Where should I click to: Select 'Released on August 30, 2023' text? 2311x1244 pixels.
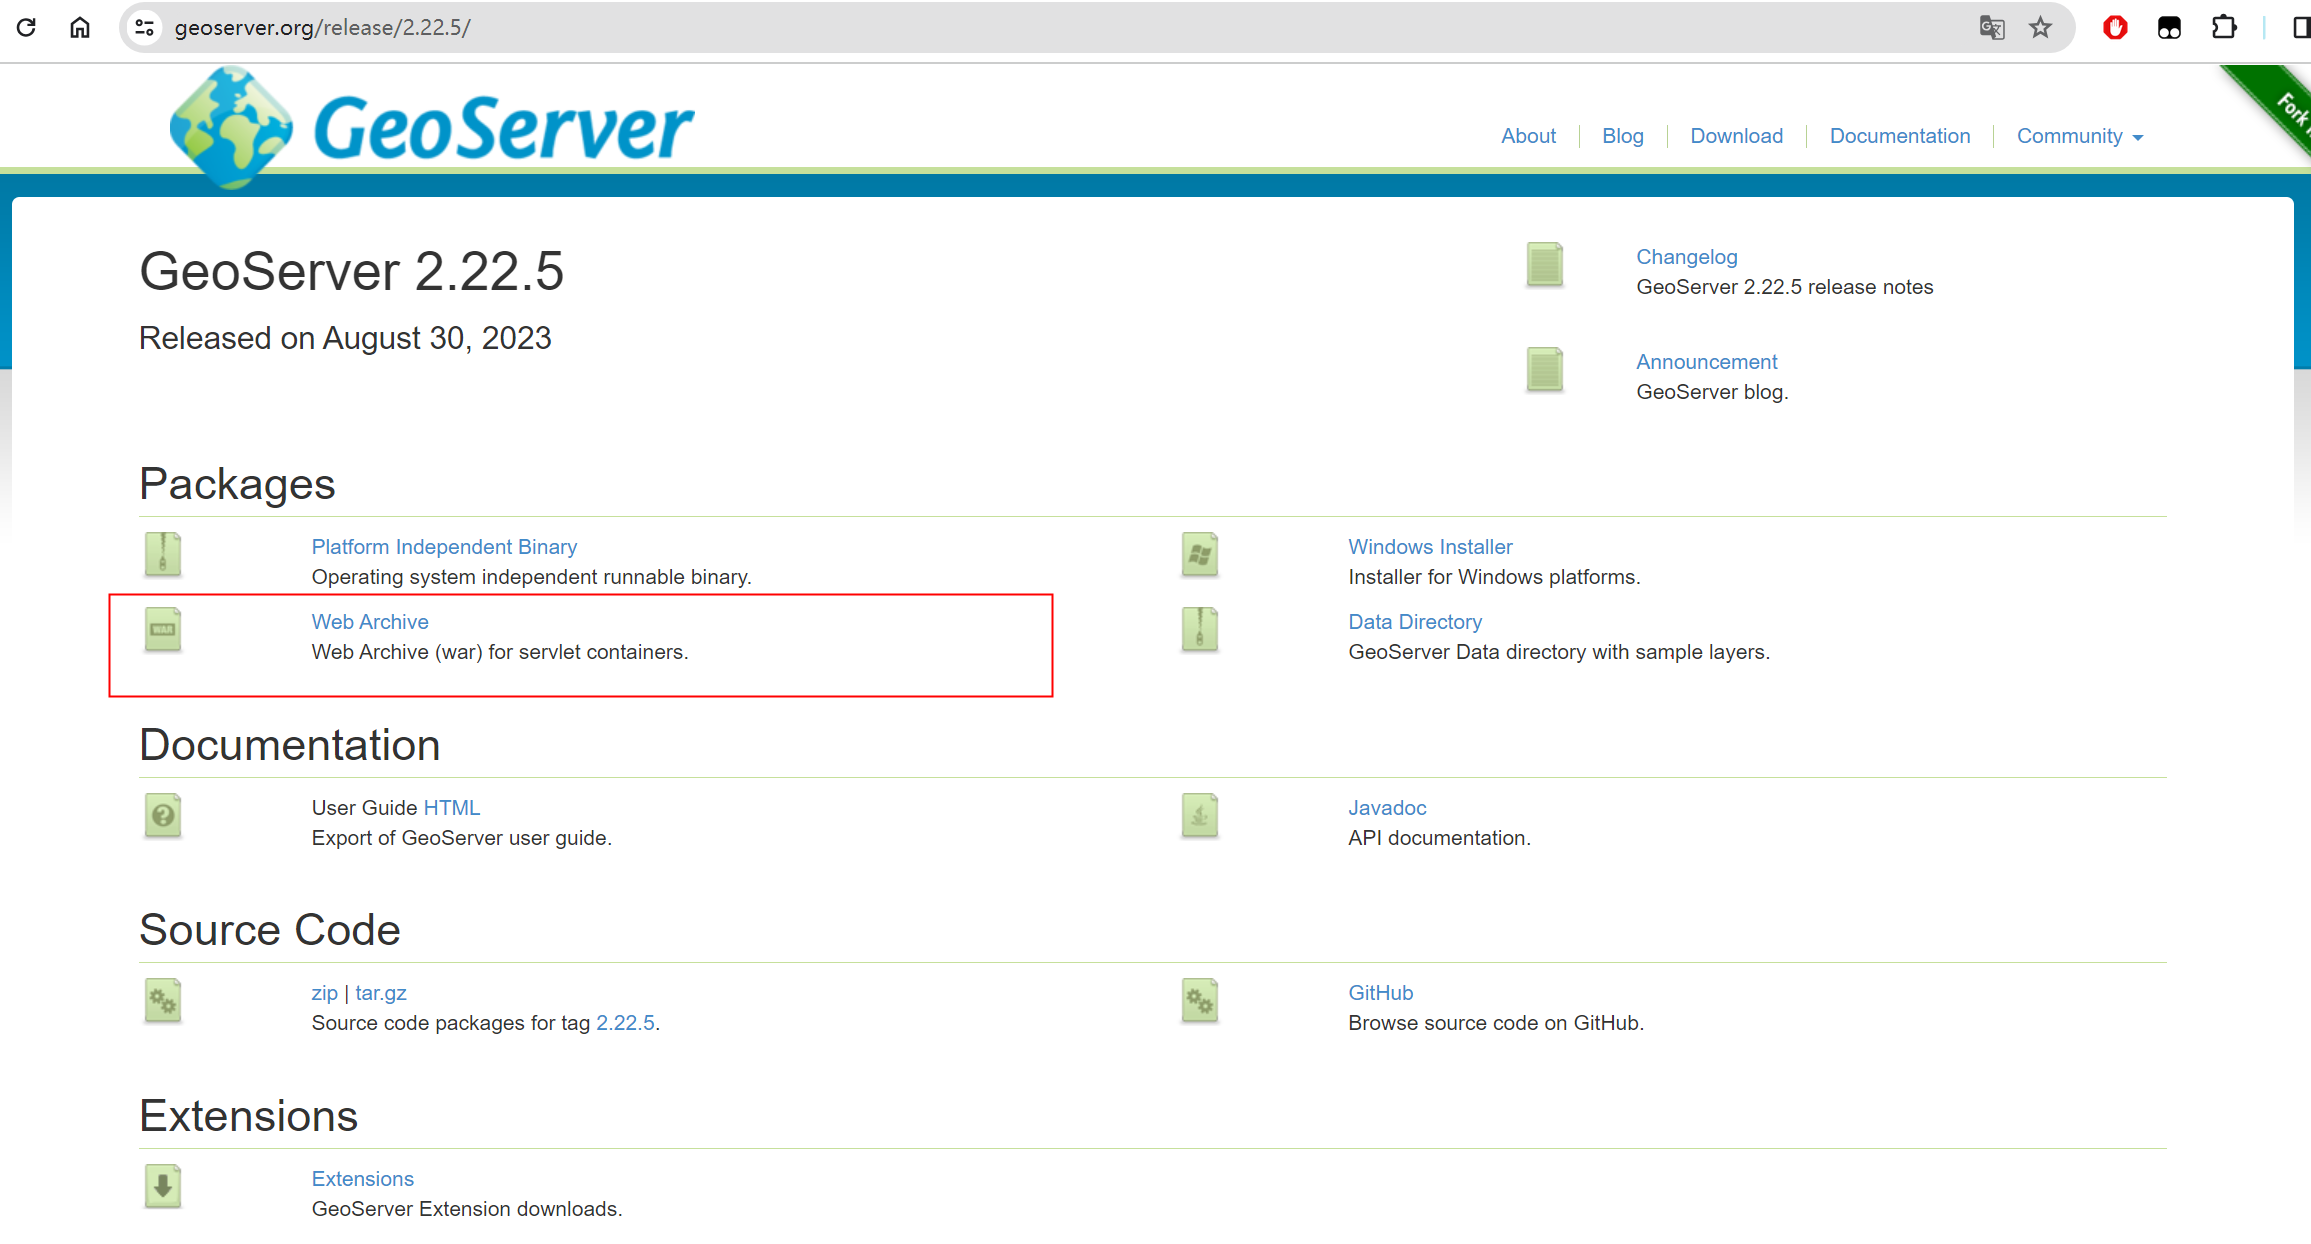(345, 338)
